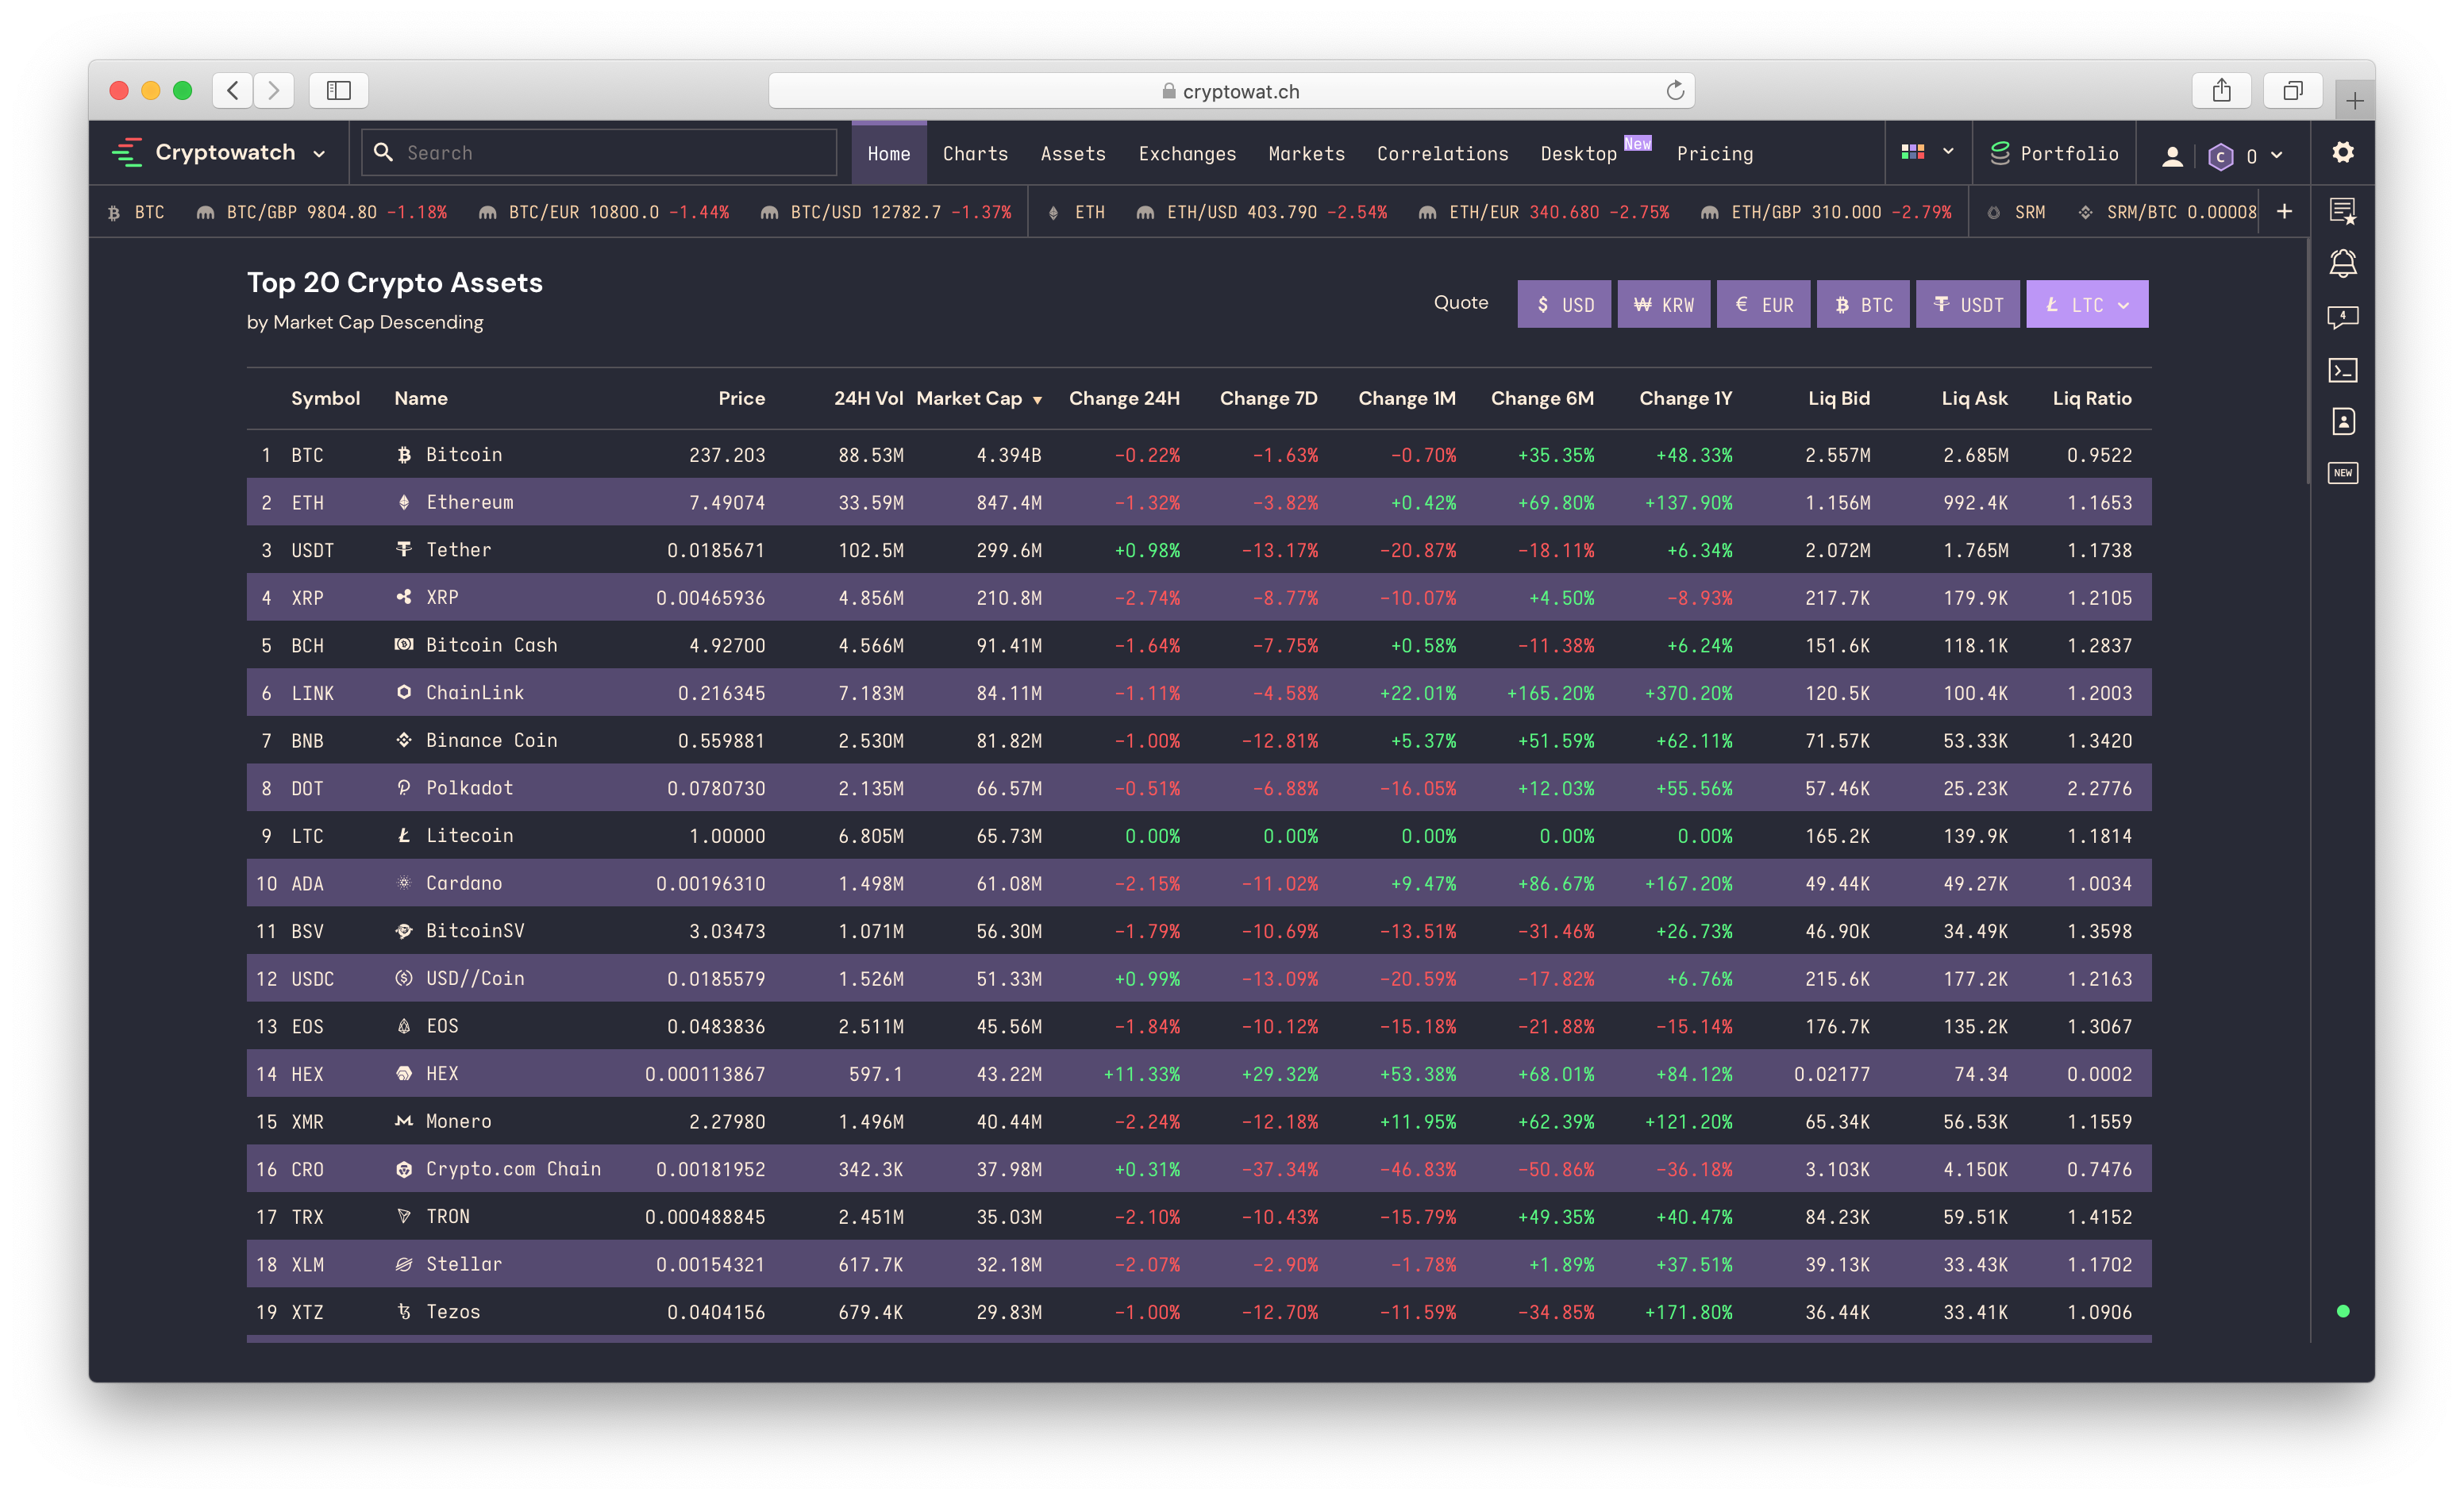Click the ChainLink icon in the table
The height and width of the screenshot is (1500, 2464).
(x=404, y=692)
